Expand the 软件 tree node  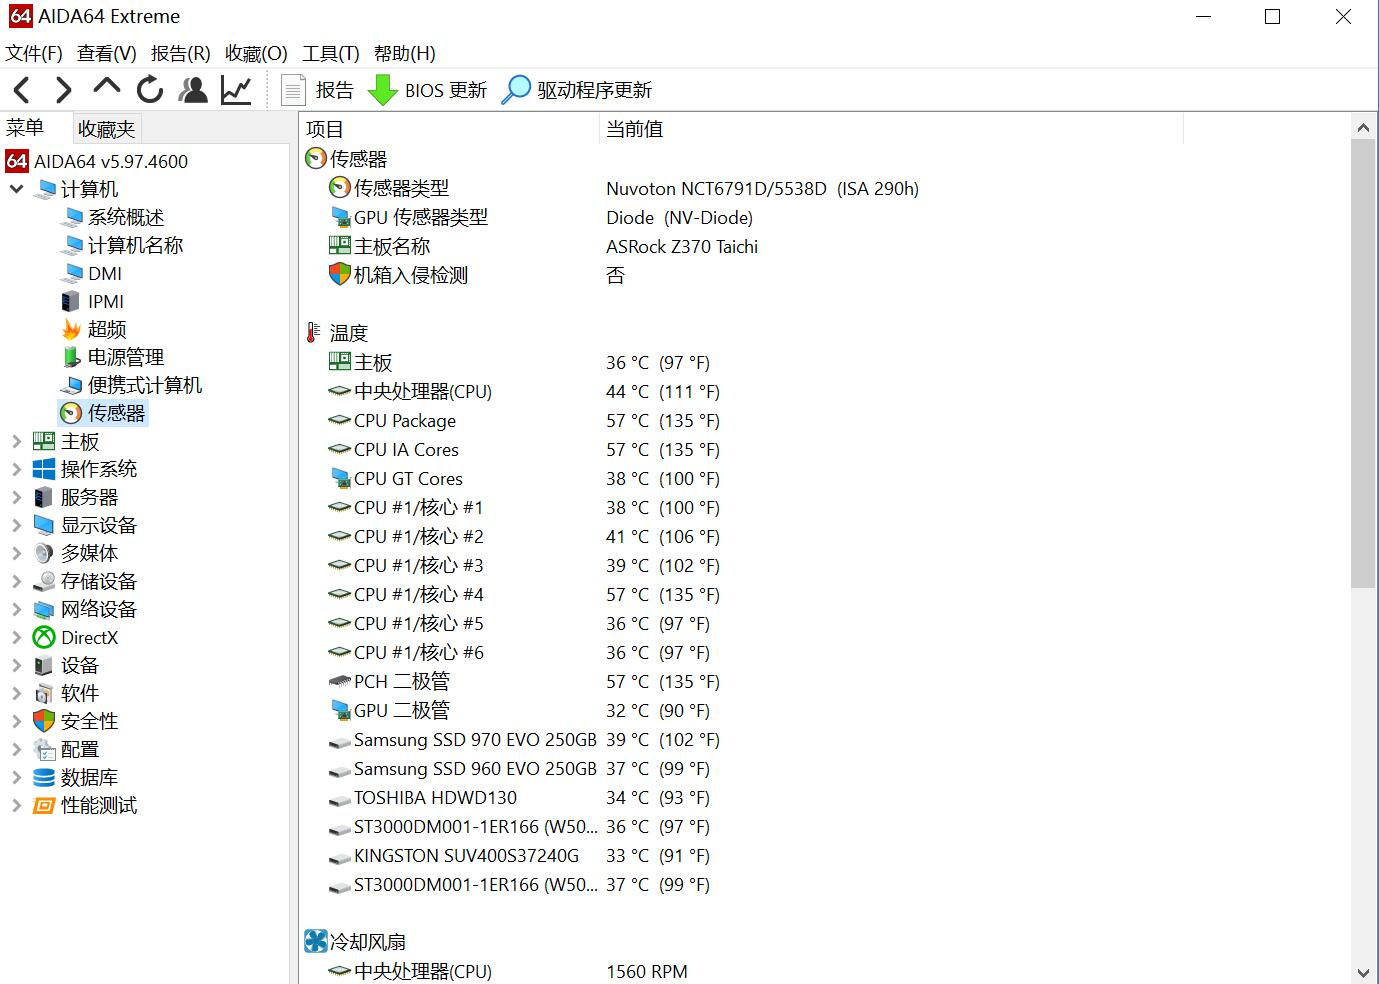tap(16, 693)
